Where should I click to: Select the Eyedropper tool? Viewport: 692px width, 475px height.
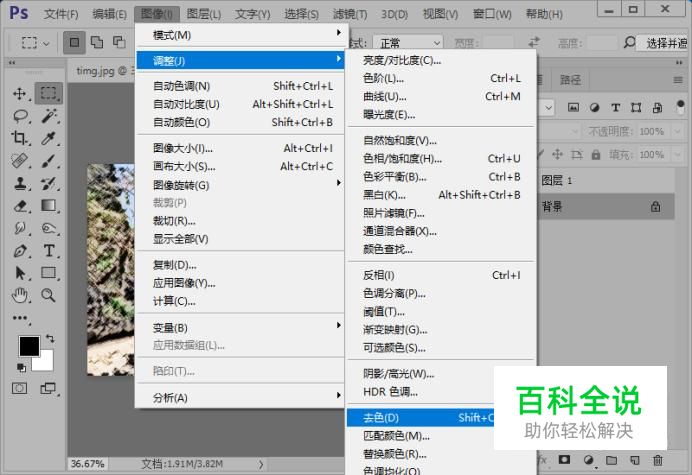49,138
